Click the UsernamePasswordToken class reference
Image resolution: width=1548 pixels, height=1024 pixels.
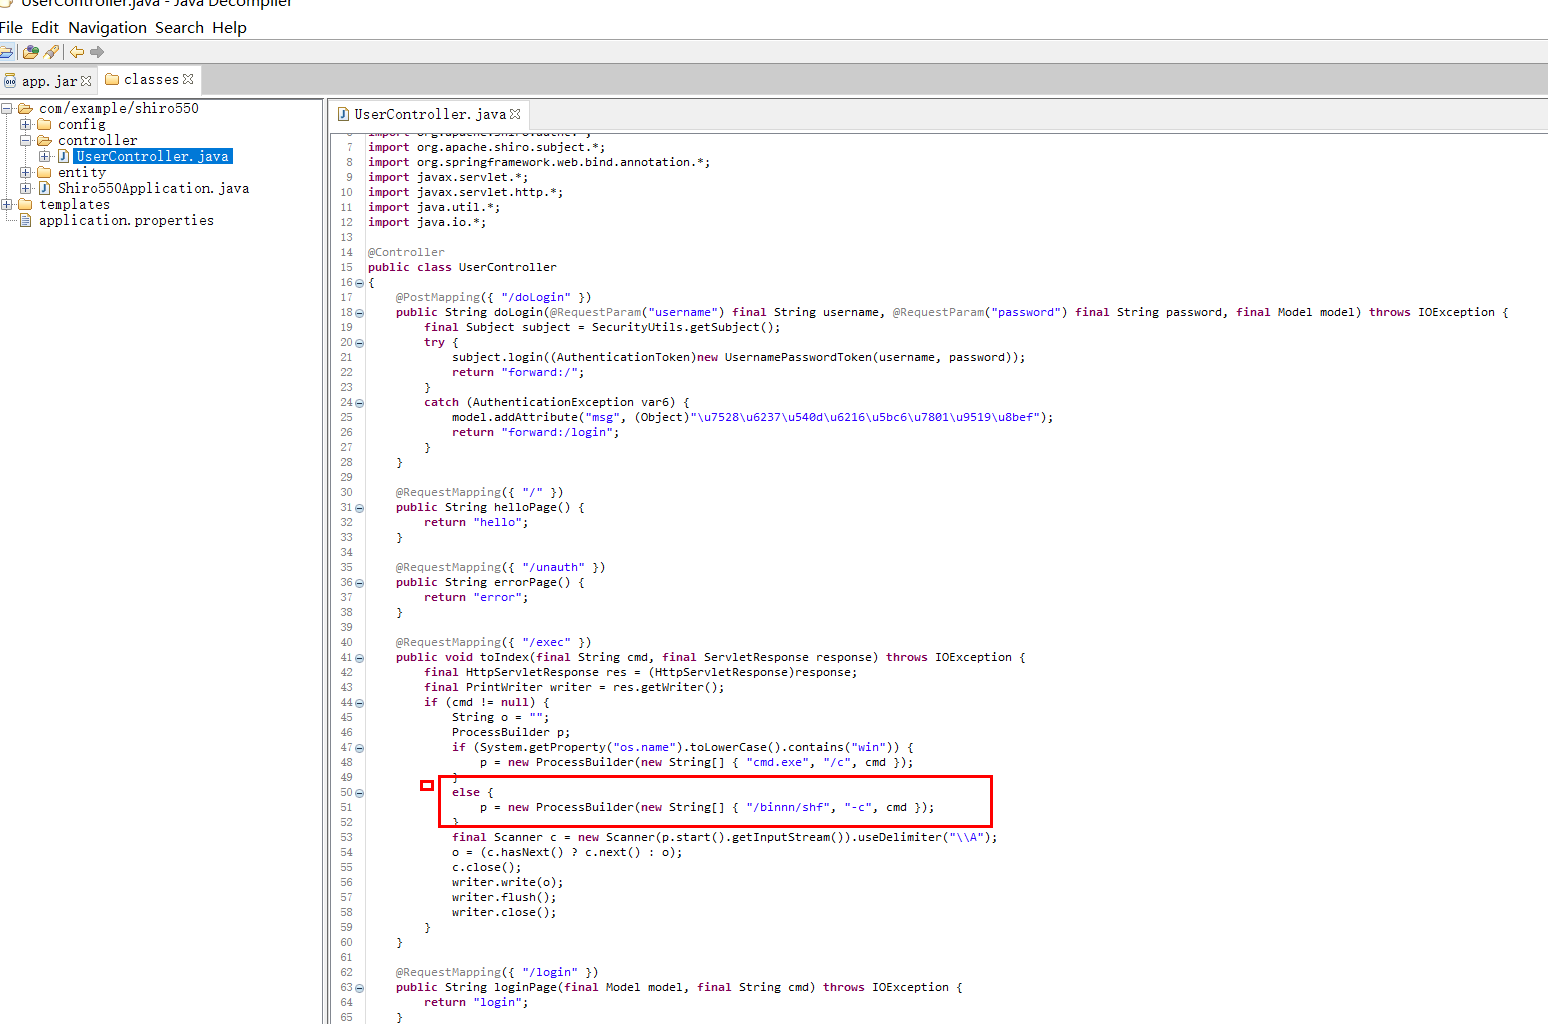[798, 357]
